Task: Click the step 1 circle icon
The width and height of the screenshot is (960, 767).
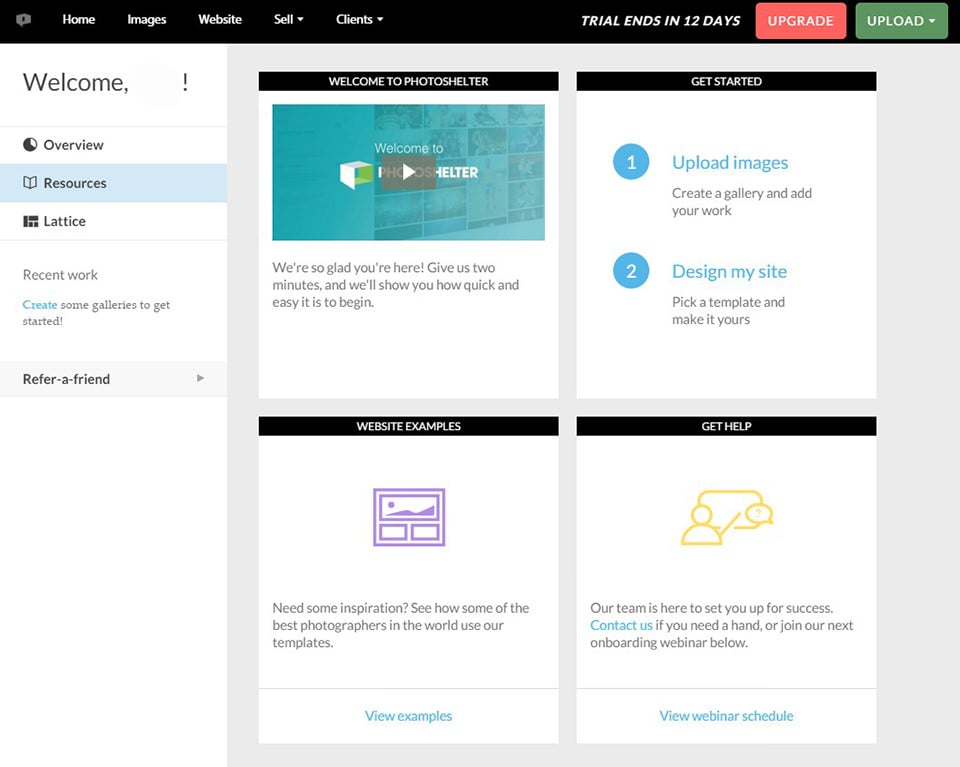Action: point(631,162)
